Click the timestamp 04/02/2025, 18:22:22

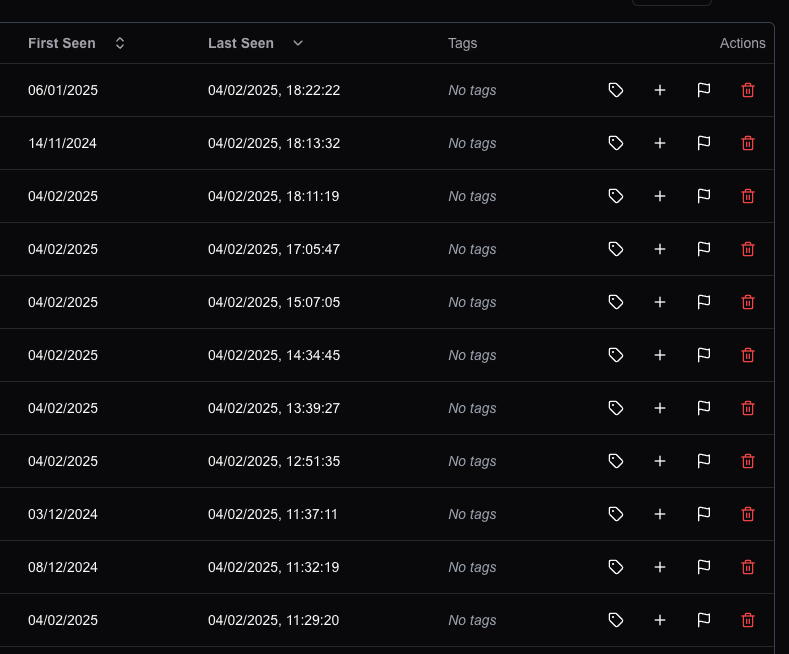click(274, 90)
